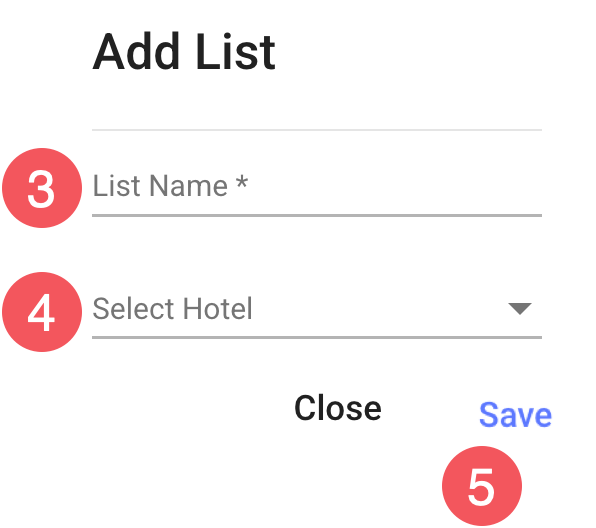Open the Select Hotel dropdown

click(x=317, y=309)
